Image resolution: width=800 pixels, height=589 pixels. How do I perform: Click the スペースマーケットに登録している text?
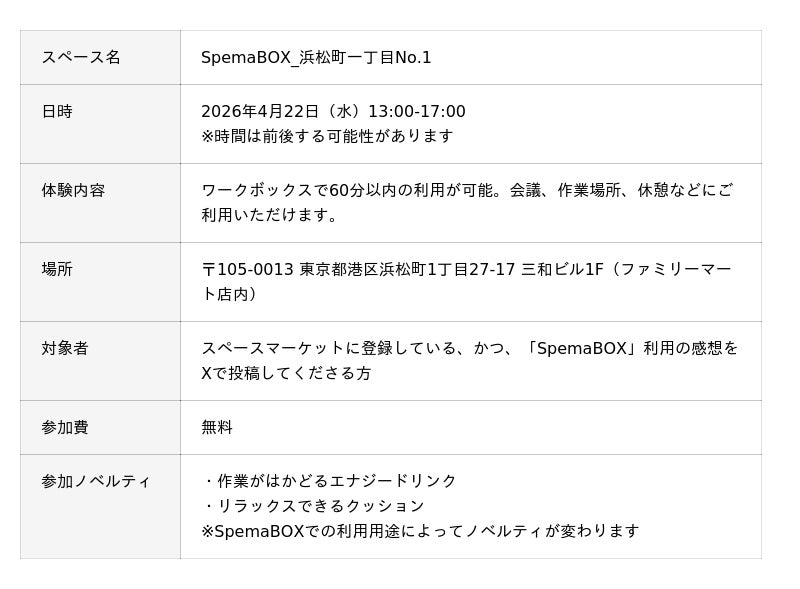coord(469,348)
